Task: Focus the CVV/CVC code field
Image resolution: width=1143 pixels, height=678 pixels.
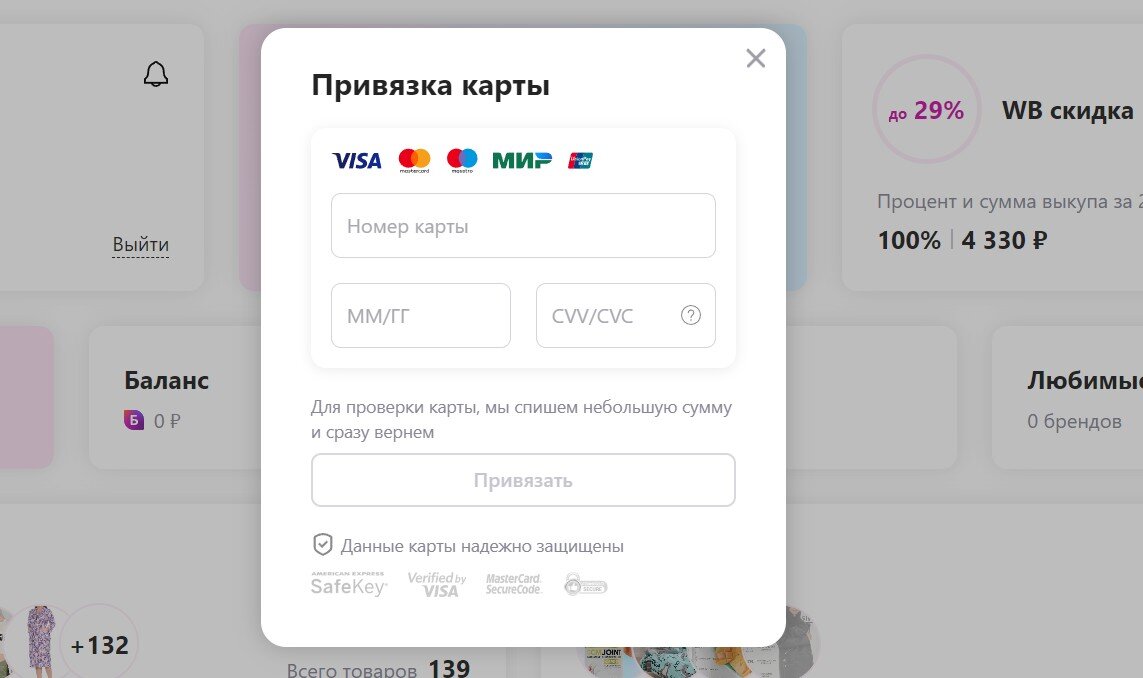Action: click(x=625, y=316)
